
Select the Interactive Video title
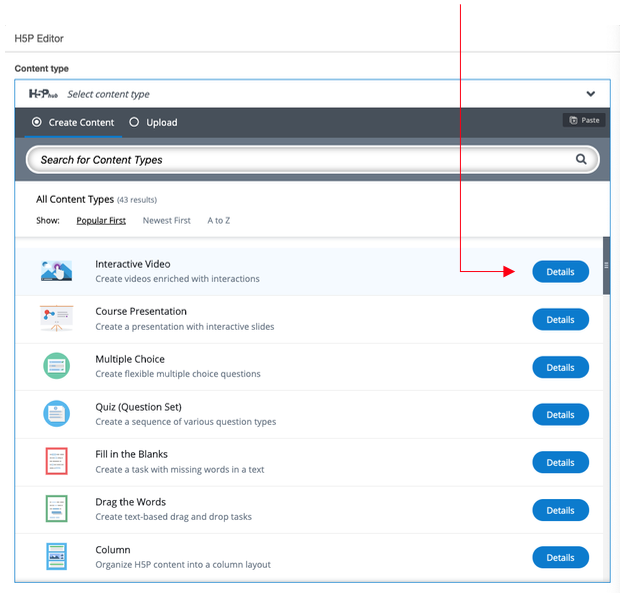[133, 264]
